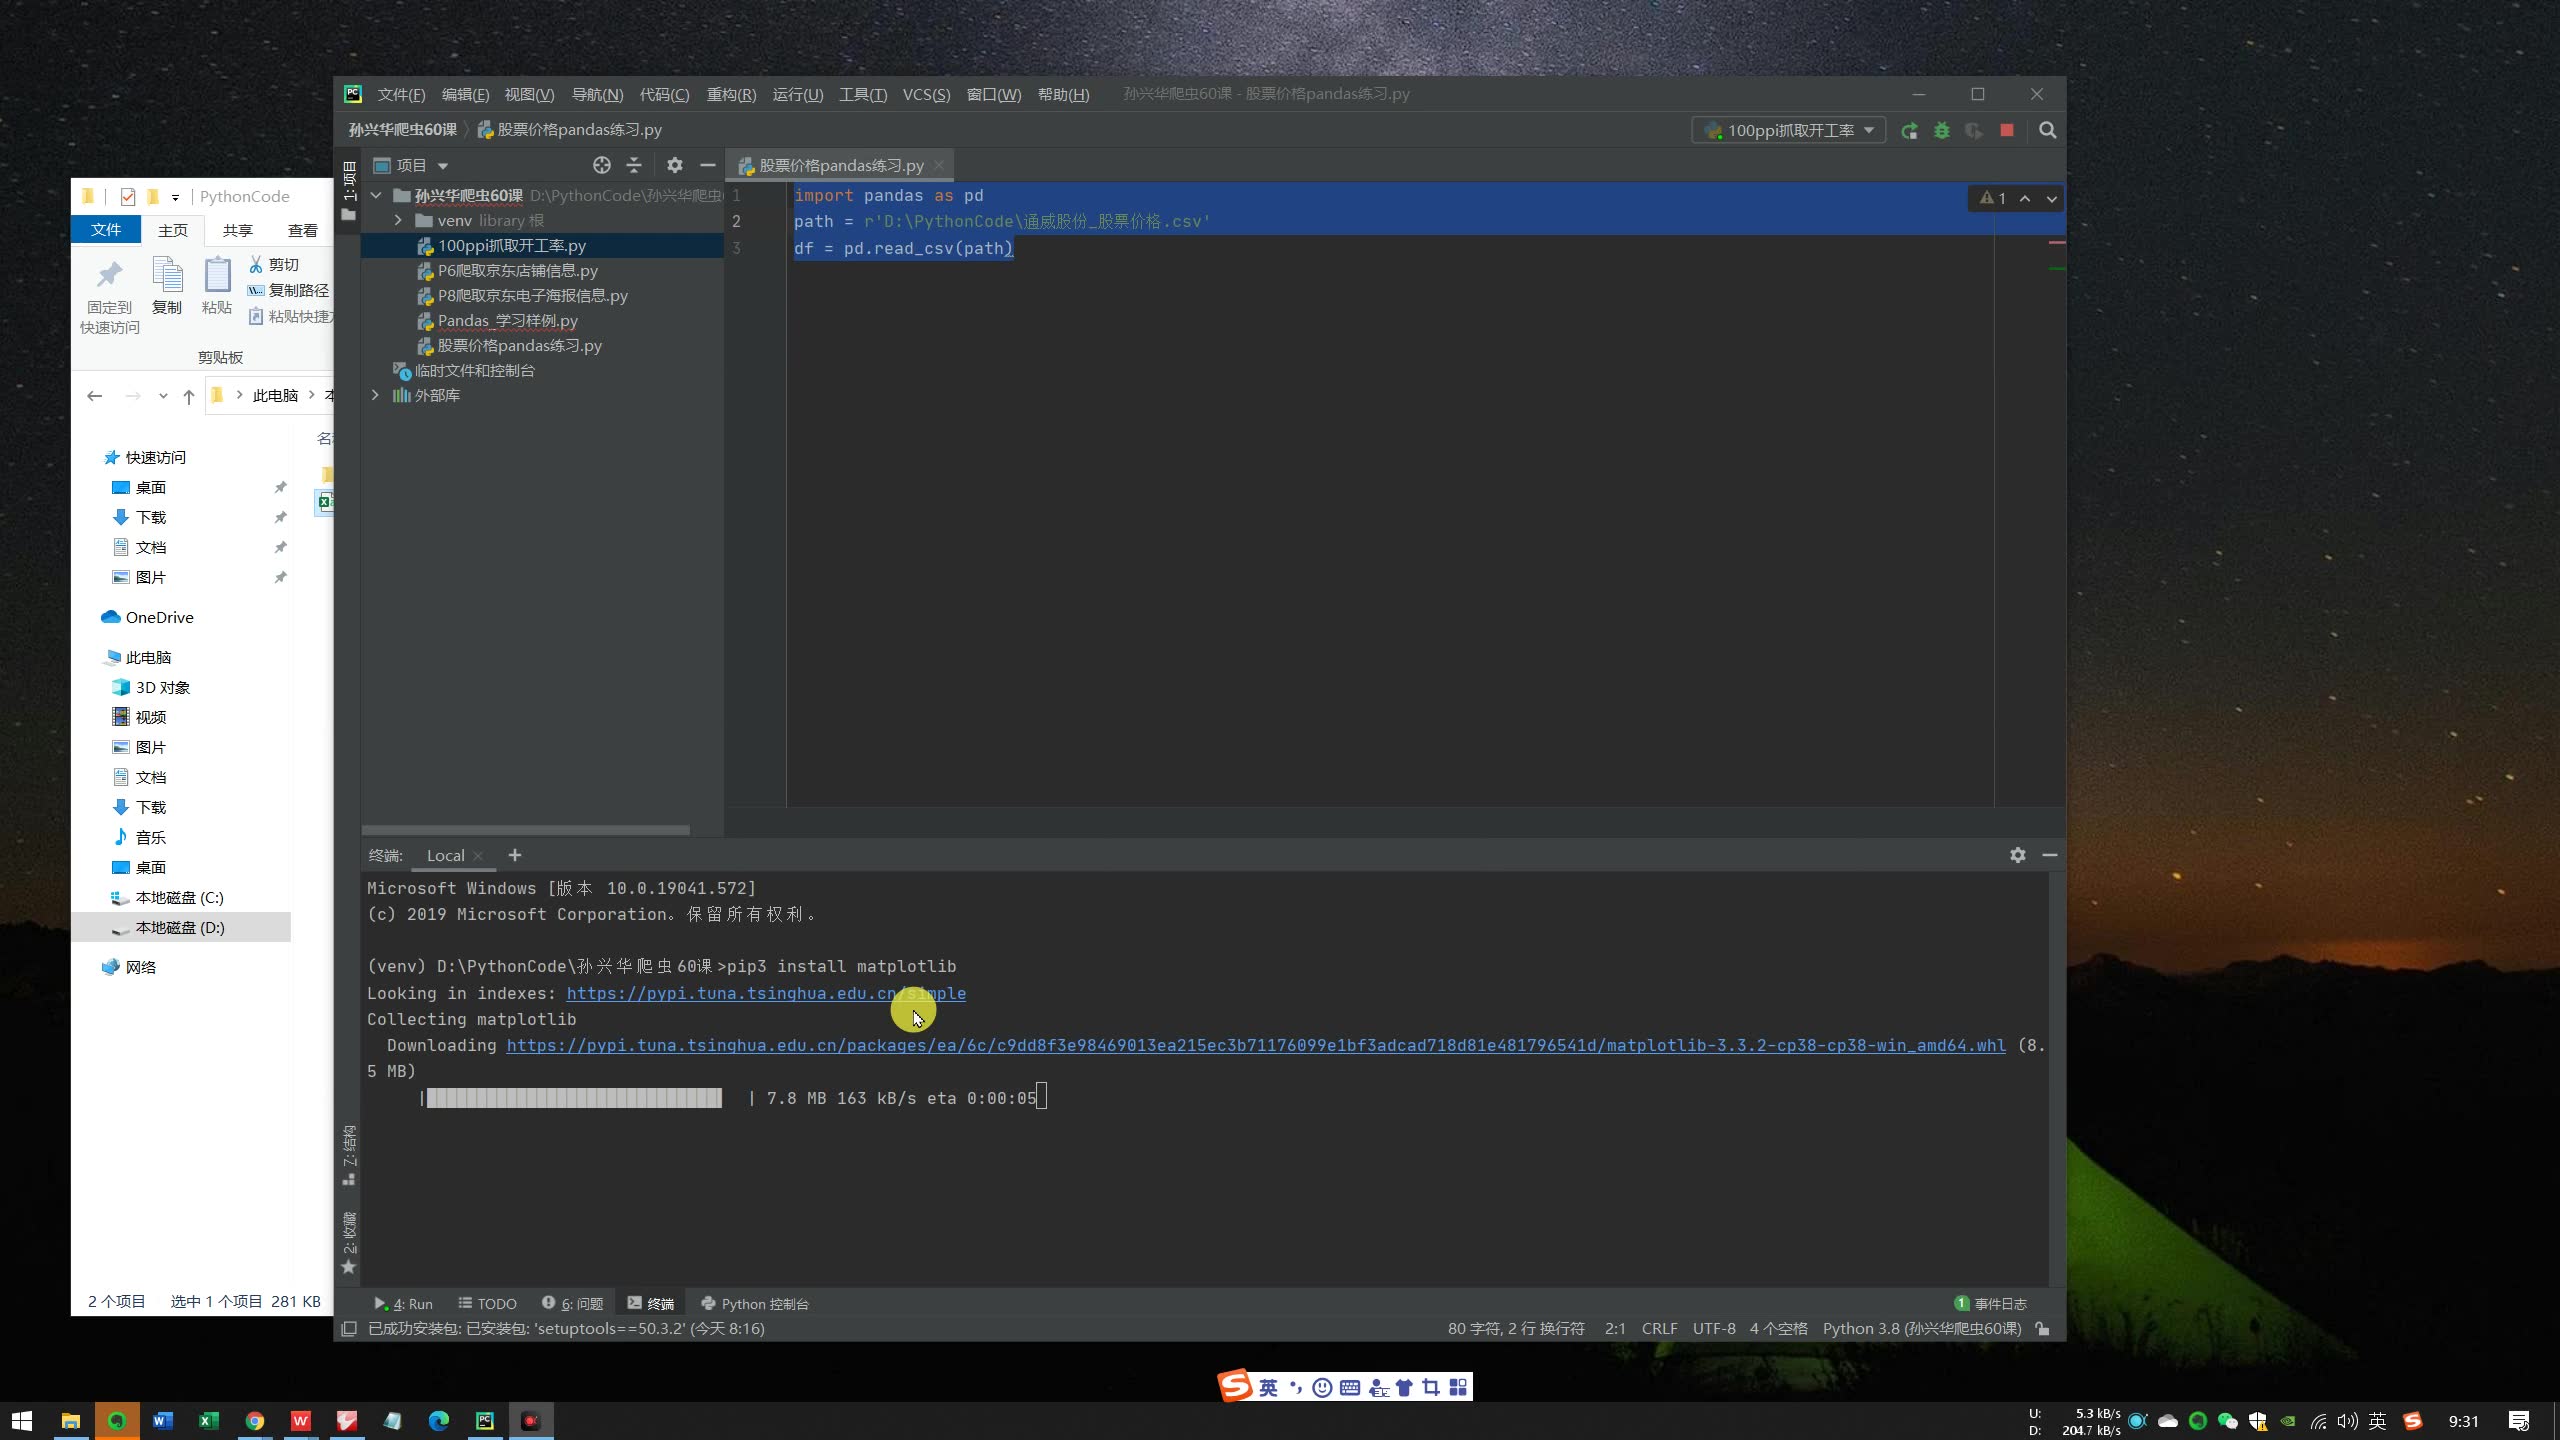Open the 4: Run tool window

(x=403, y=1304)
